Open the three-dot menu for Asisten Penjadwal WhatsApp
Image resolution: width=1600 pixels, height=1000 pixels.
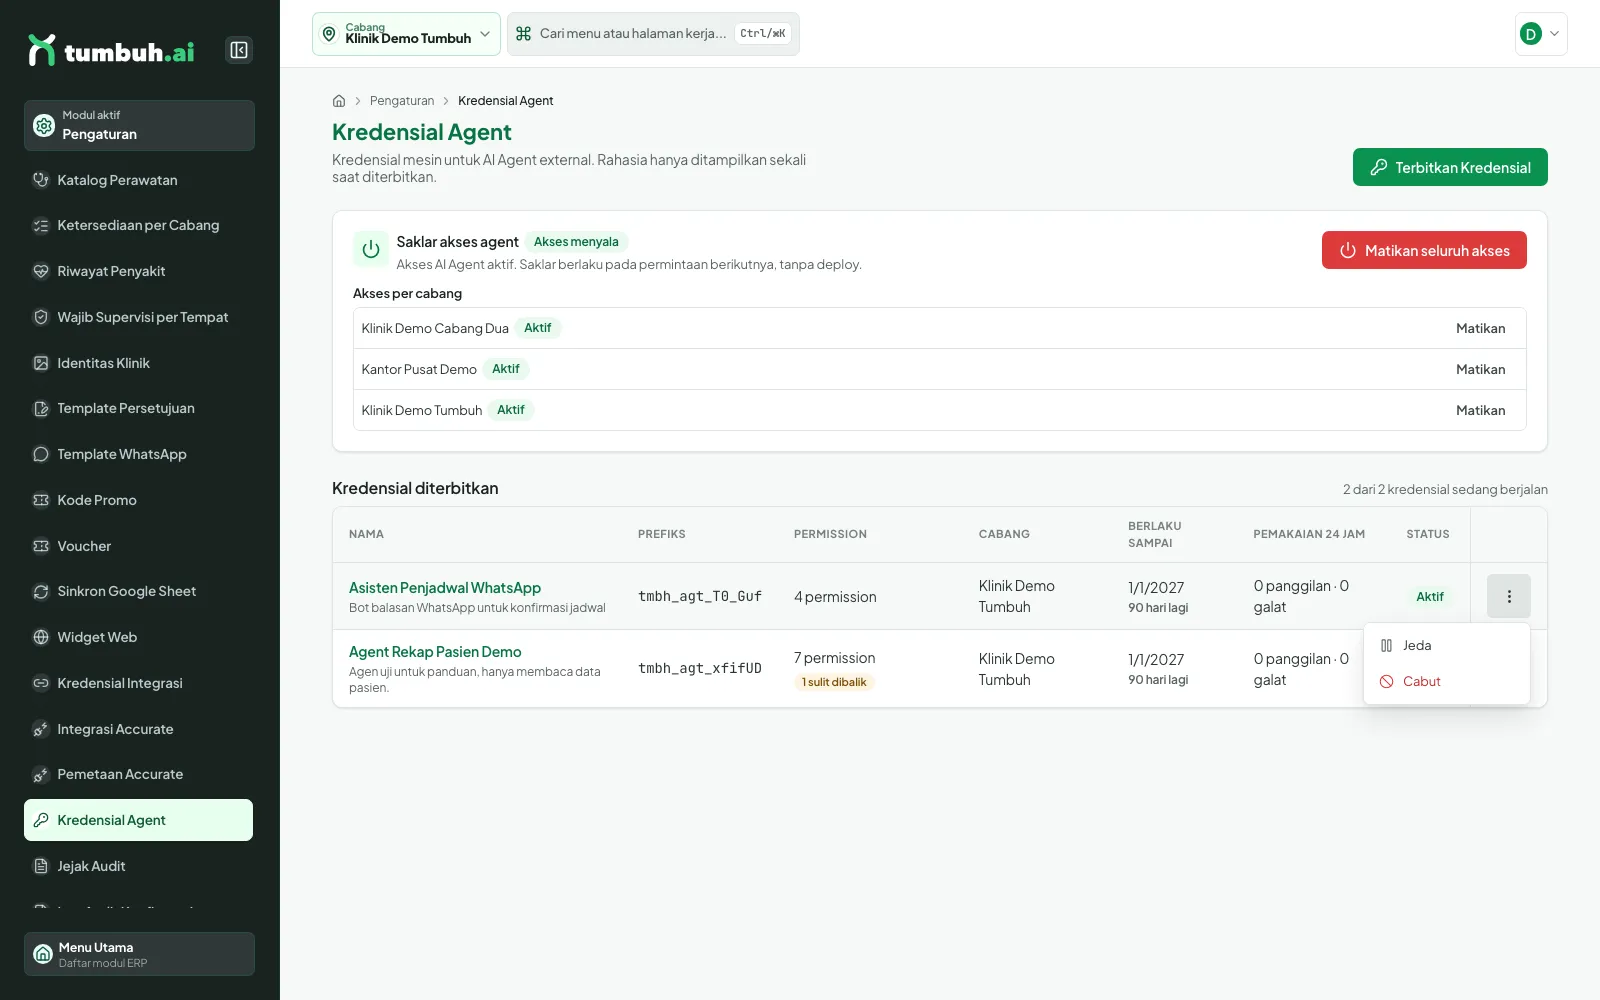click(1509, 596)
